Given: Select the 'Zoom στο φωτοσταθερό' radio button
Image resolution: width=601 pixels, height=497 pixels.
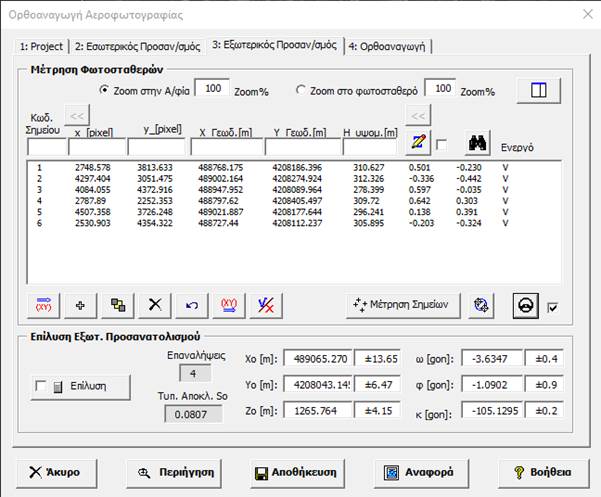Looking at the screenshot, I should click(x=301, y=91).
